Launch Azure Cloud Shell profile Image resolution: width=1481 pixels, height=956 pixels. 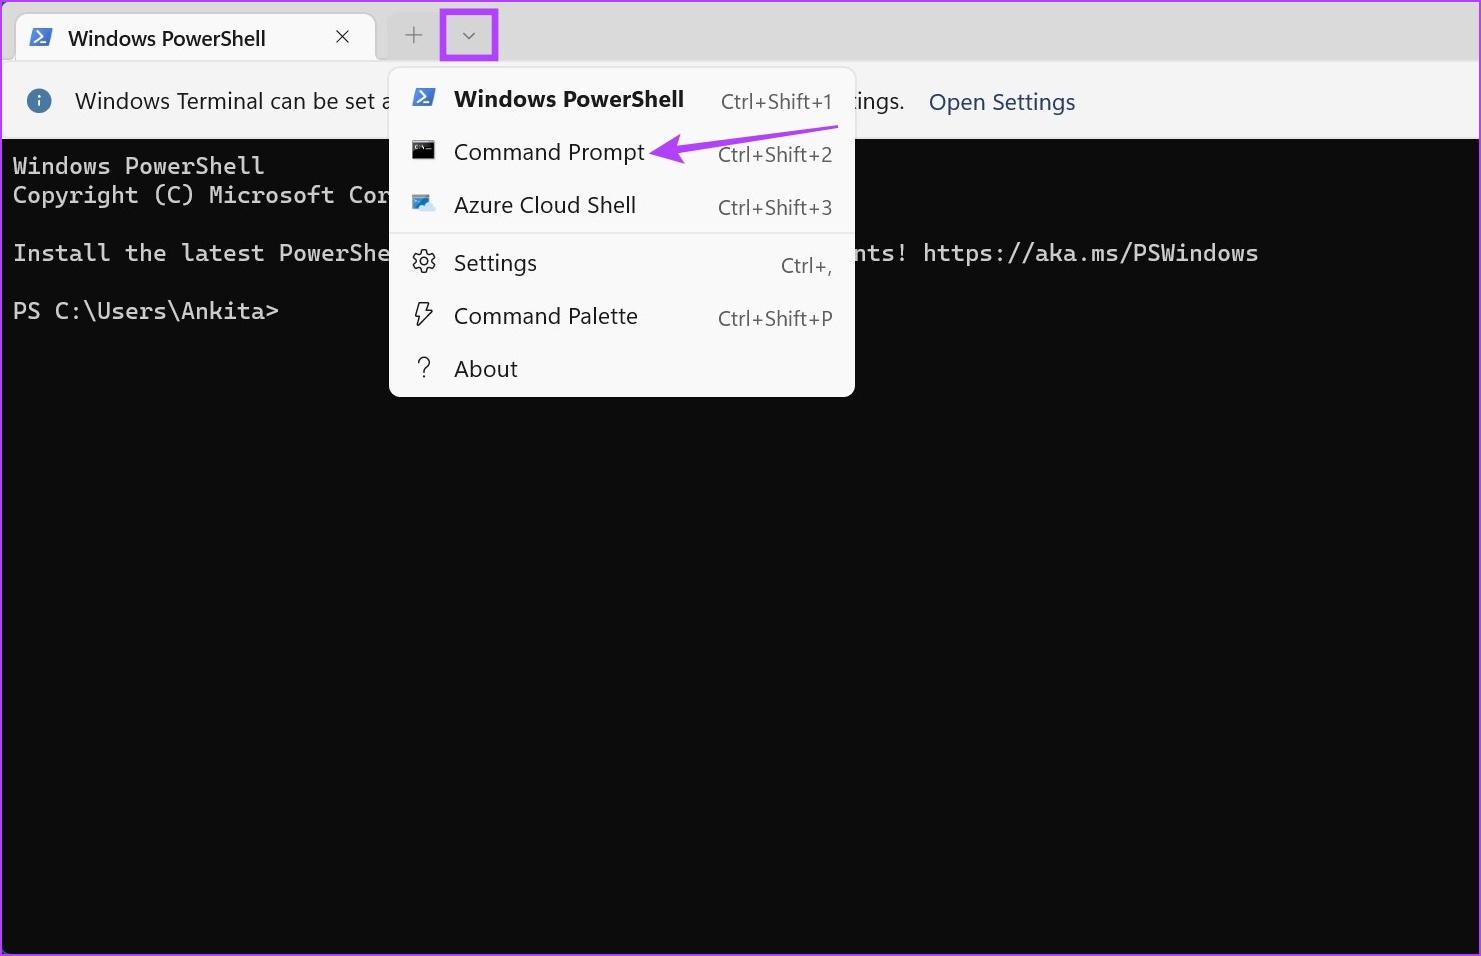pos(621,205)
